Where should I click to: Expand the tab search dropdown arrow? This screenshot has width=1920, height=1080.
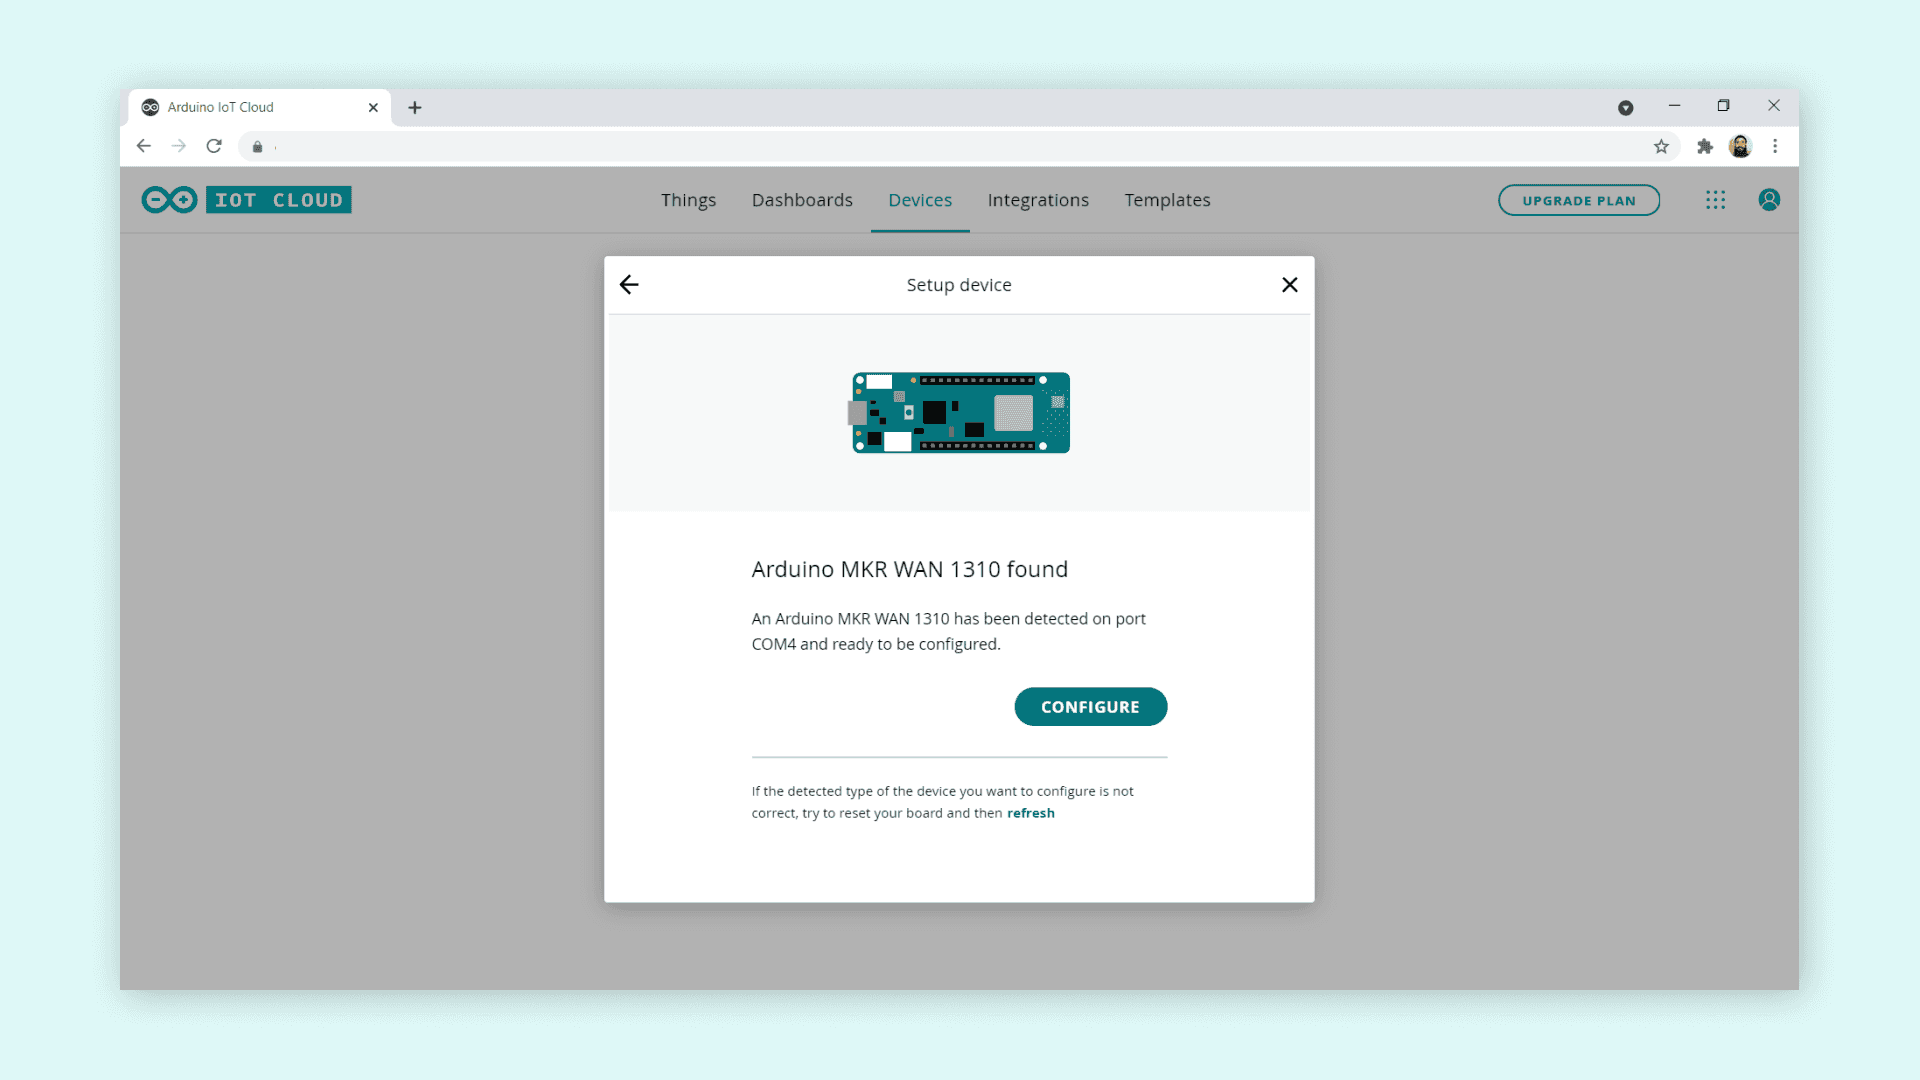coord(1625,108)
